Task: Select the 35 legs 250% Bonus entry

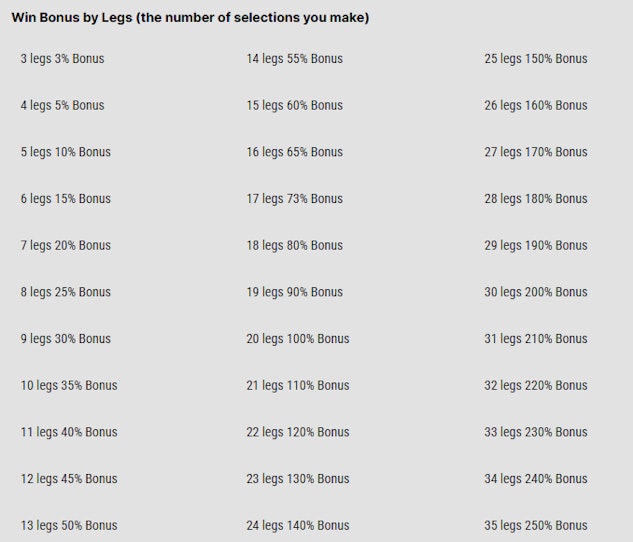Action: coord(536,525)
